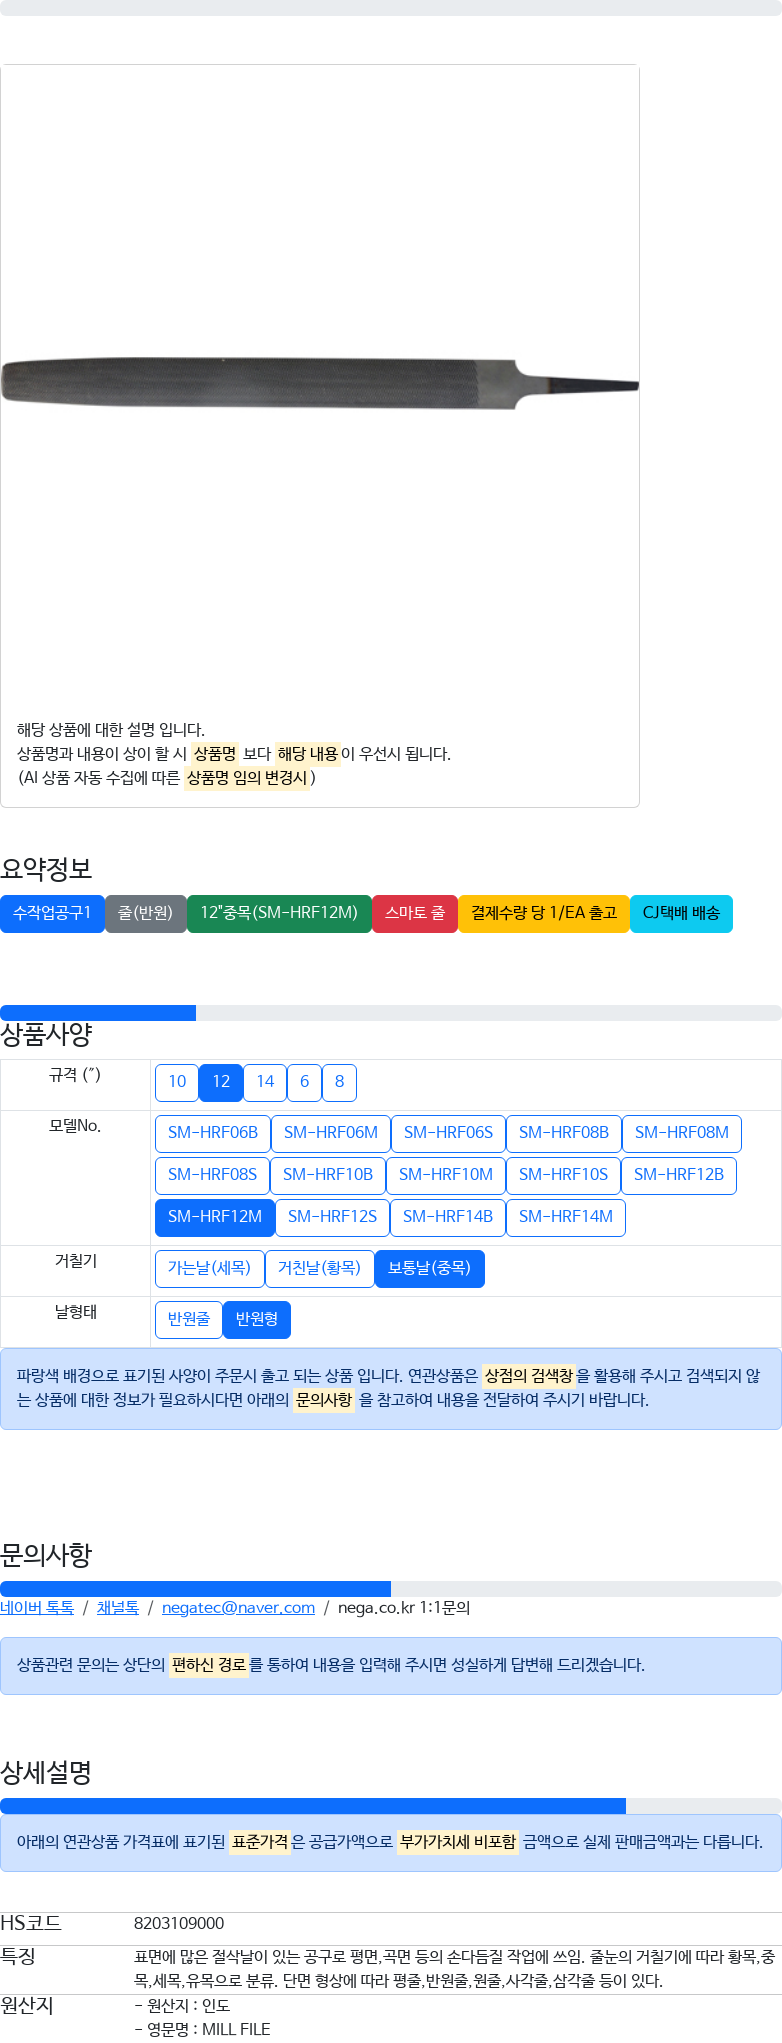782x2043 pixels.
Task: Select 가는날(세목) roughness option
Action: (209, 1268)
